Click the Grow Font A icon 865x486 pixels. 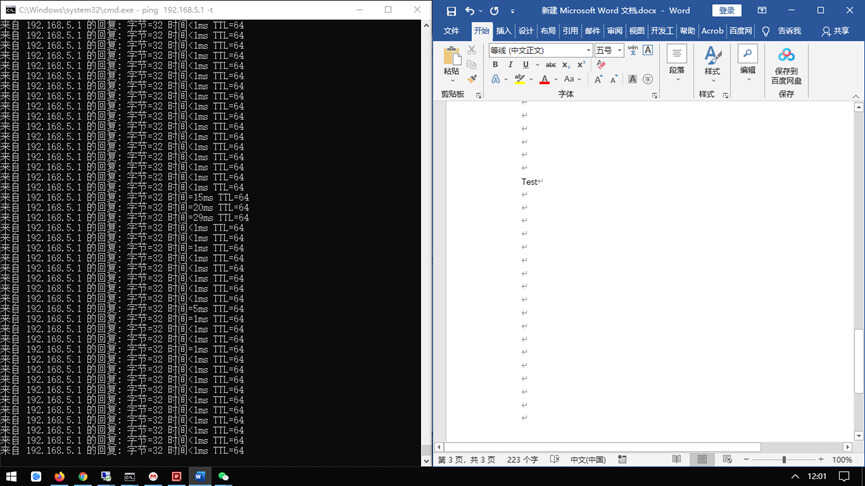click(x=599, y=80)
